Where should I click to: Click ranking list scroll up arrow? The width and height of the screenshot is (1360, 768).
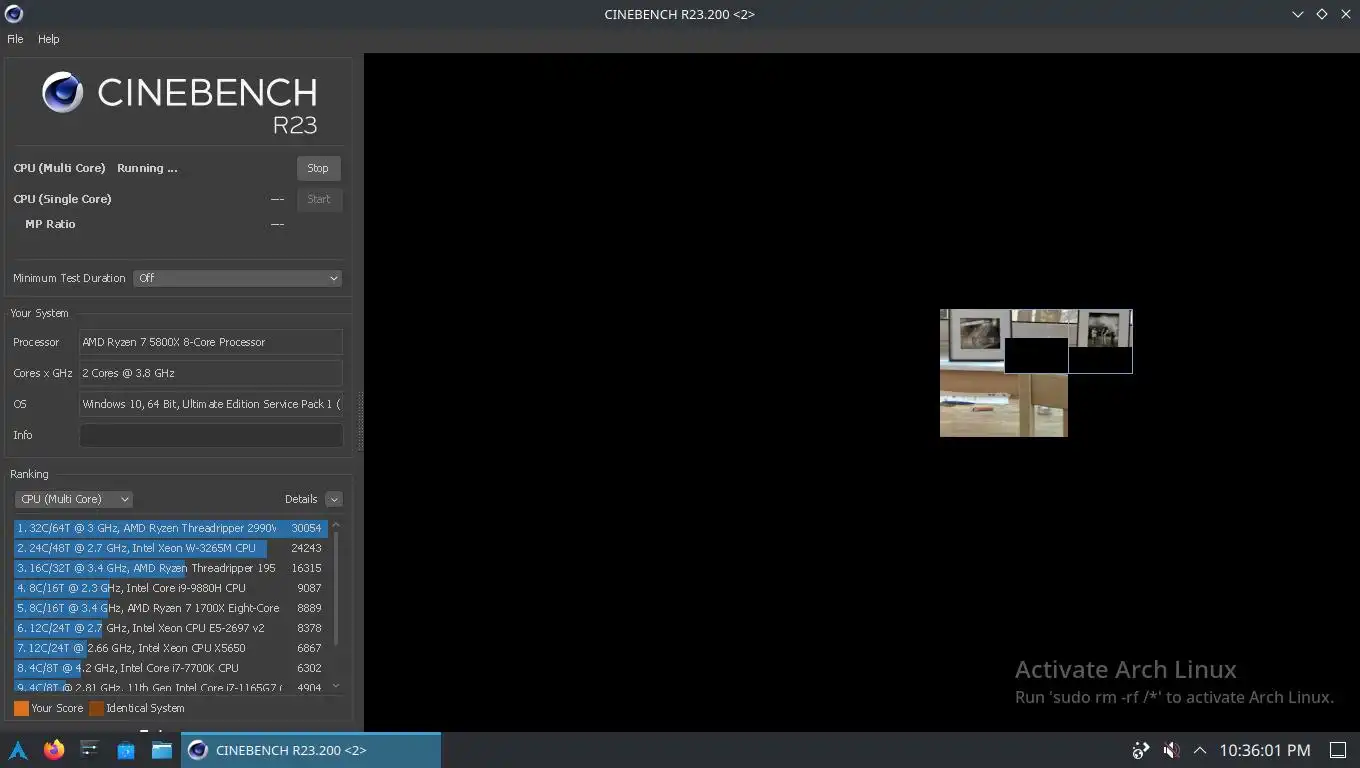click(x=336, y=525)
